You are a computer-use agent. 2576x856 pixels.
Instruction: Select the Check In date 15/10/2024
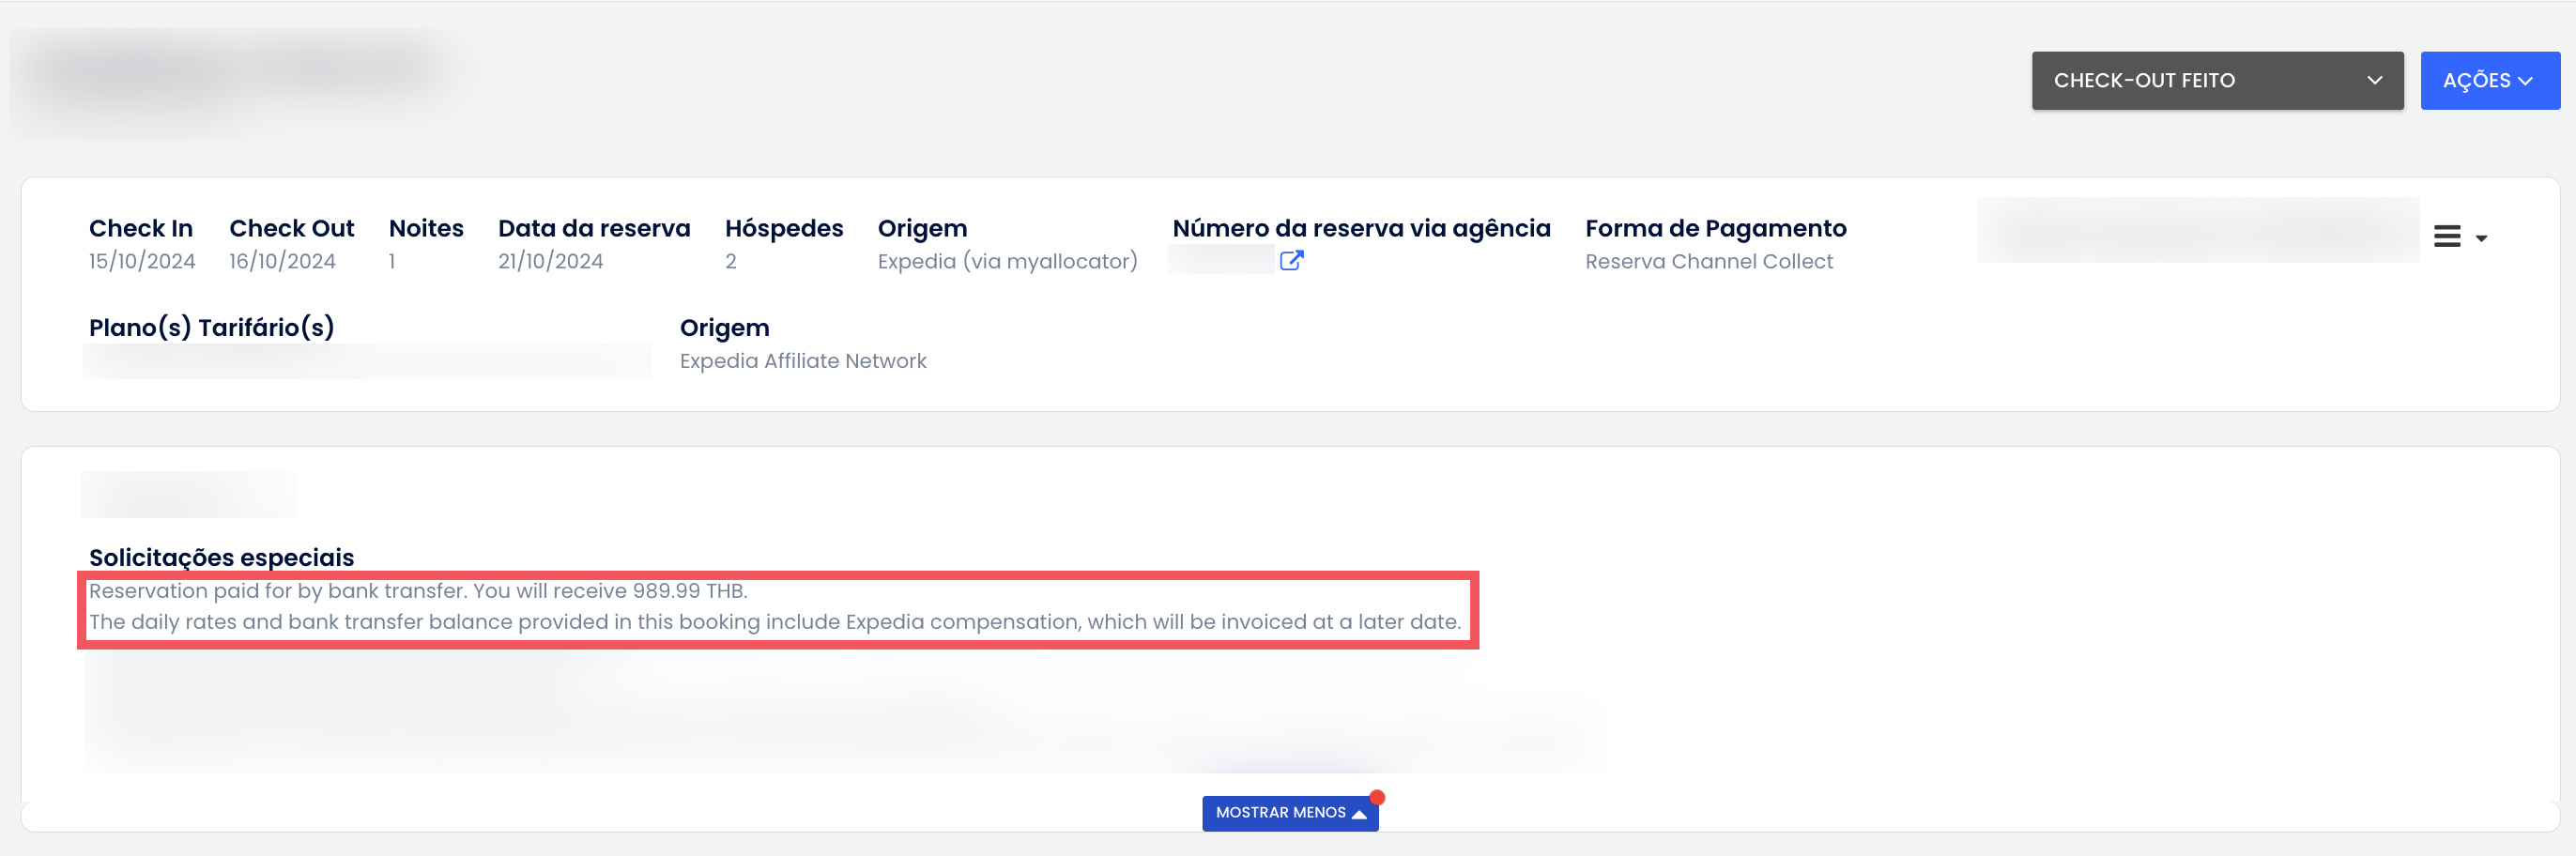click(142, 261)
